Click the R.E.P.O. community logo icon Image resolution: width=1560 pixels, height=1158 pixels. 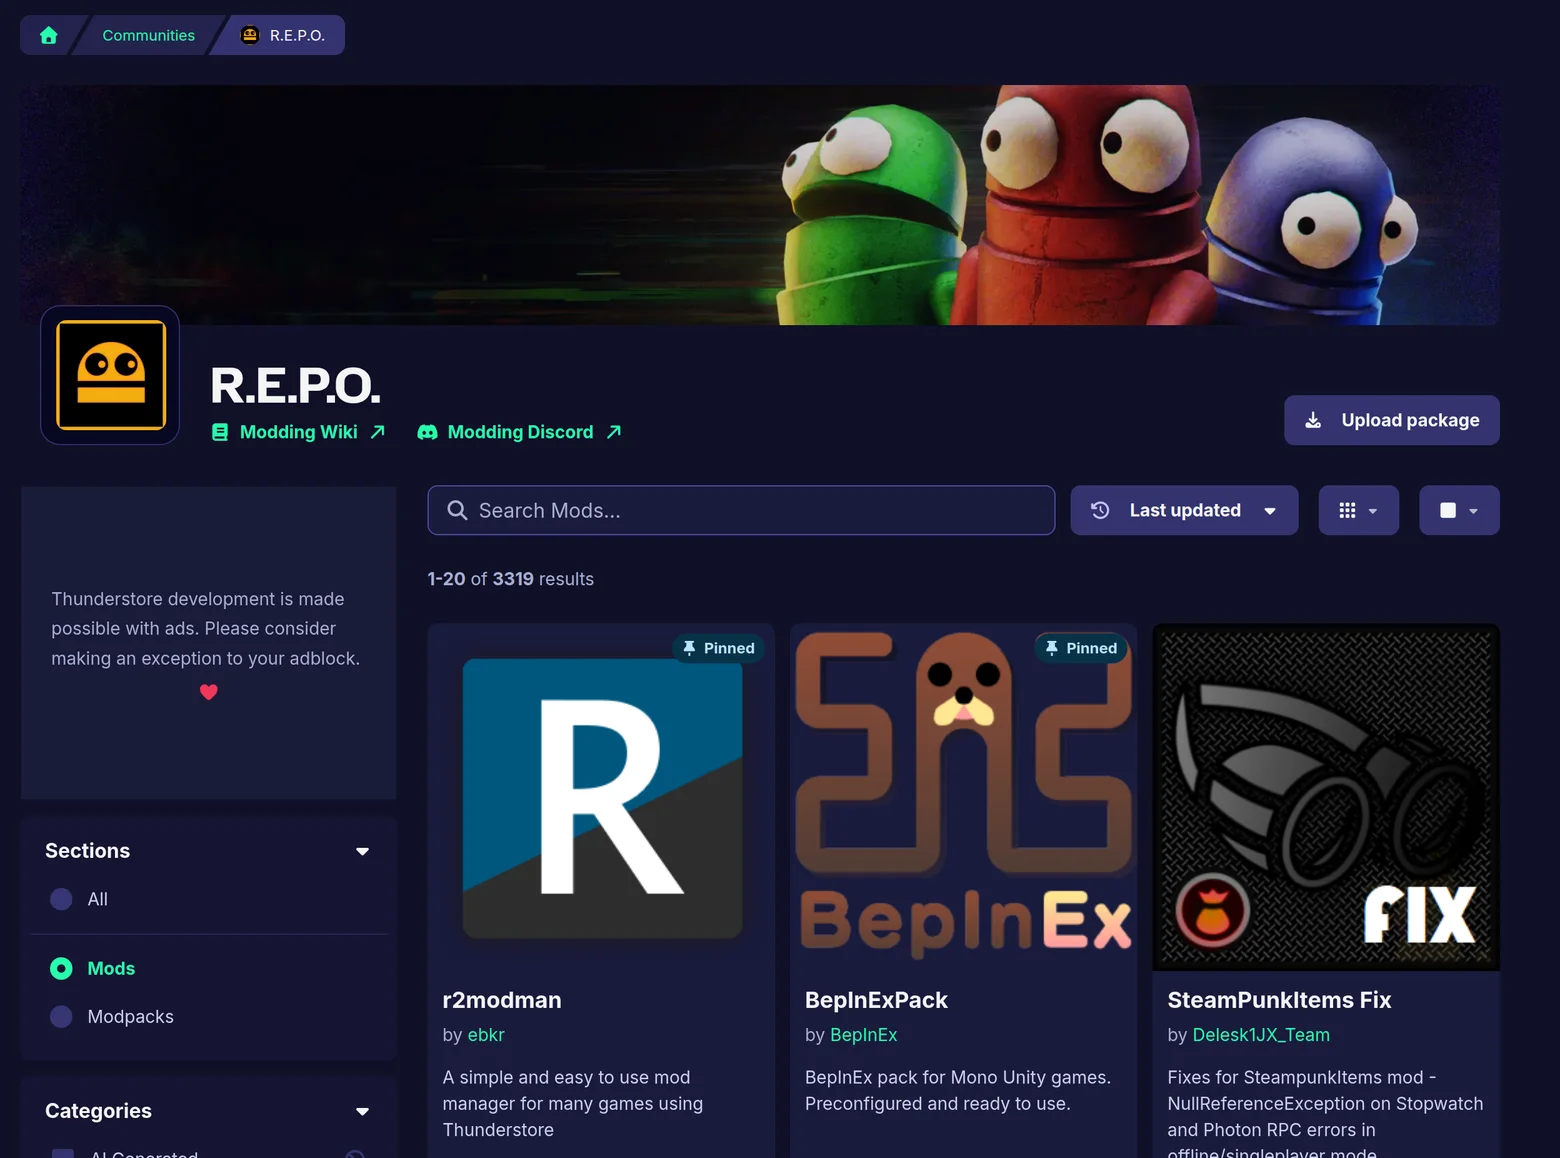coord(110,375)
